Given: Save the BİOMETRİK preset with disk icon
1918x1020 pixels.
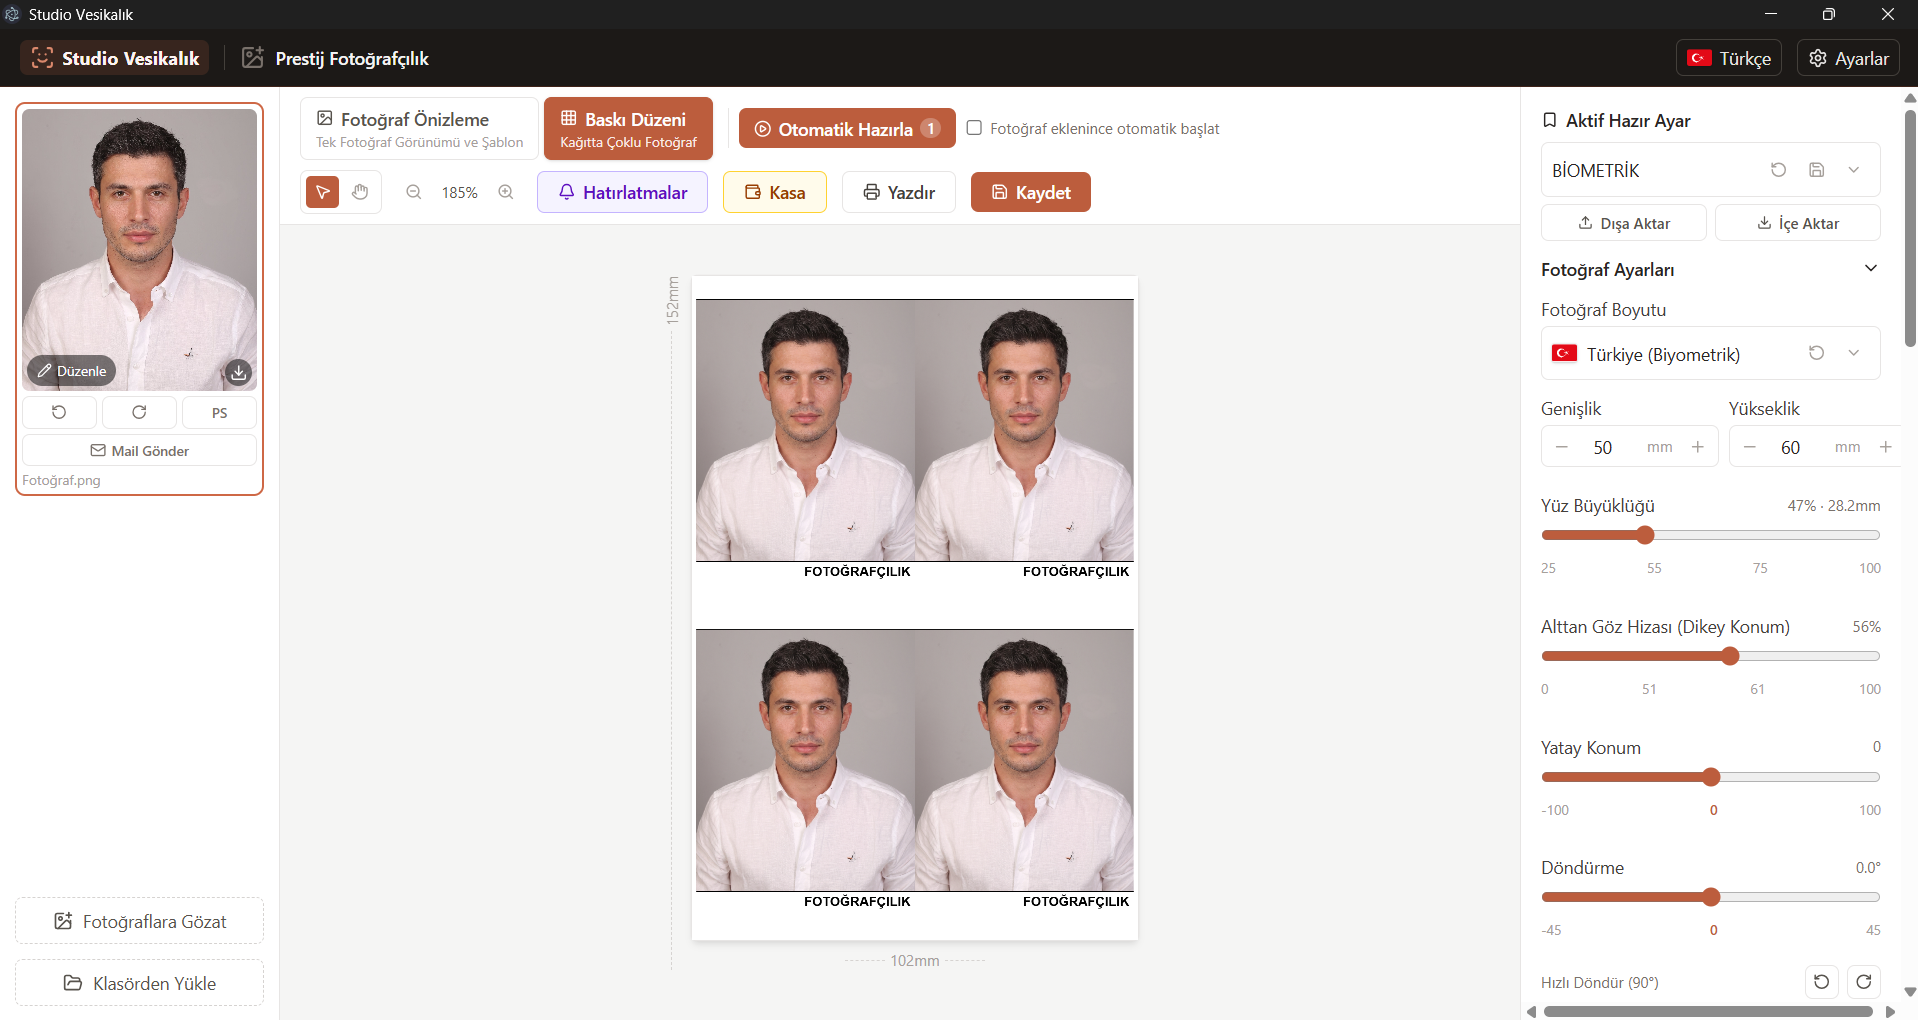Looking at the screenshot, I should 1816,170.
